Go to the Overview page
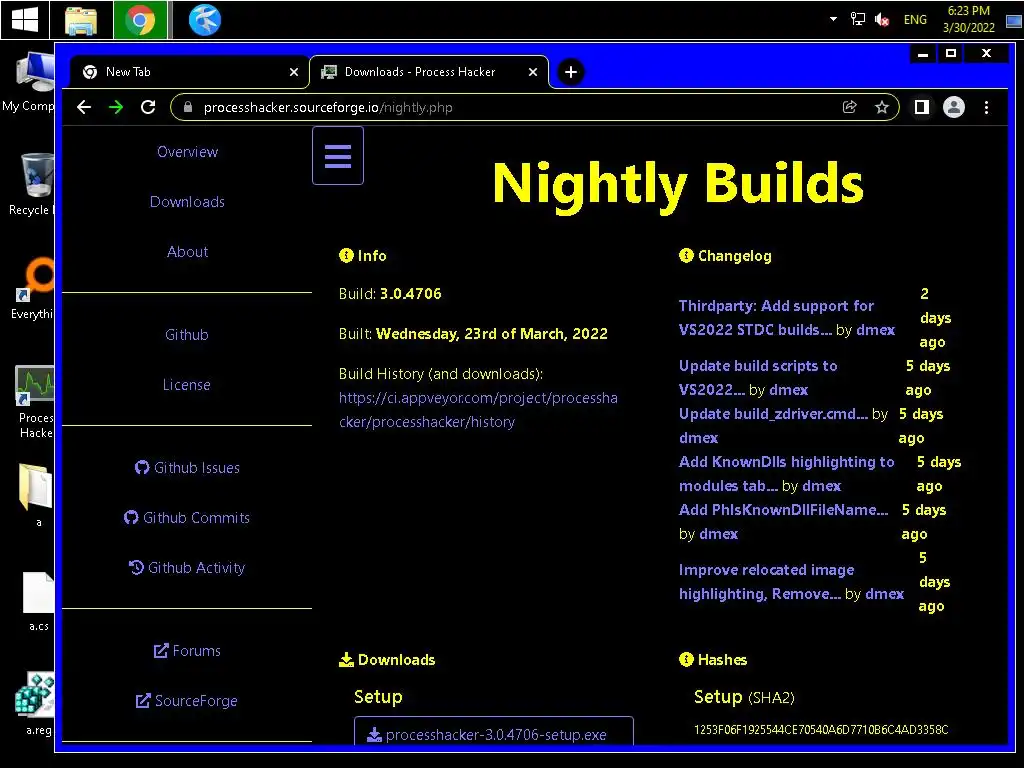 point(187,152)
